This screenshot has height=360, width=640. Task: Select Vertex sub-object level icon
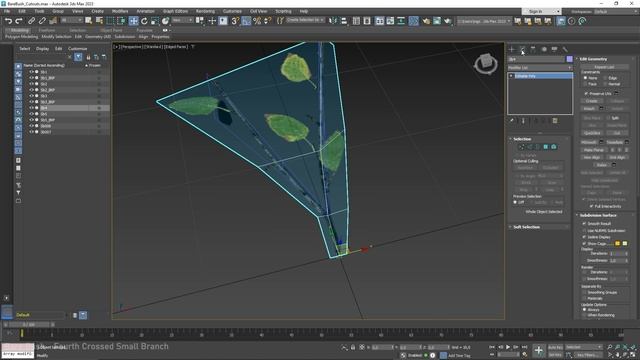click(x=521, y=147)
